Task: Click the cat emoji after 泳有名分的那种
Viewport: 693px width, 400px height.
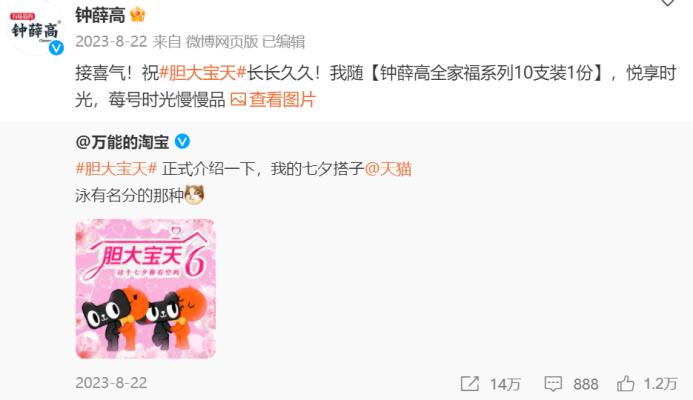Action: tap(194, 195)
